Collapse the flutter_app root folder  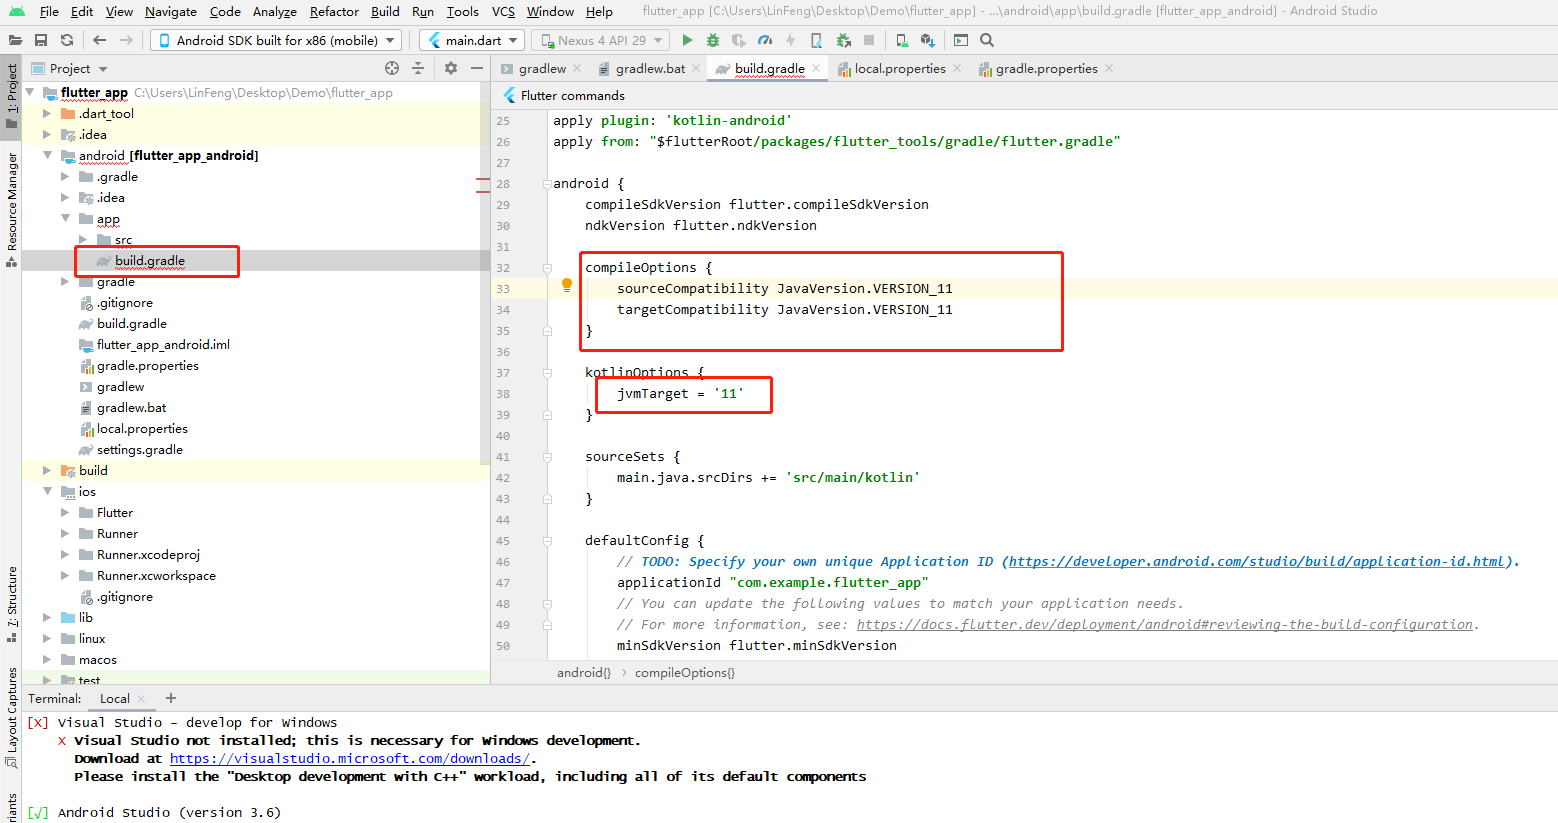pyautogui.click(x=29, y=92)
